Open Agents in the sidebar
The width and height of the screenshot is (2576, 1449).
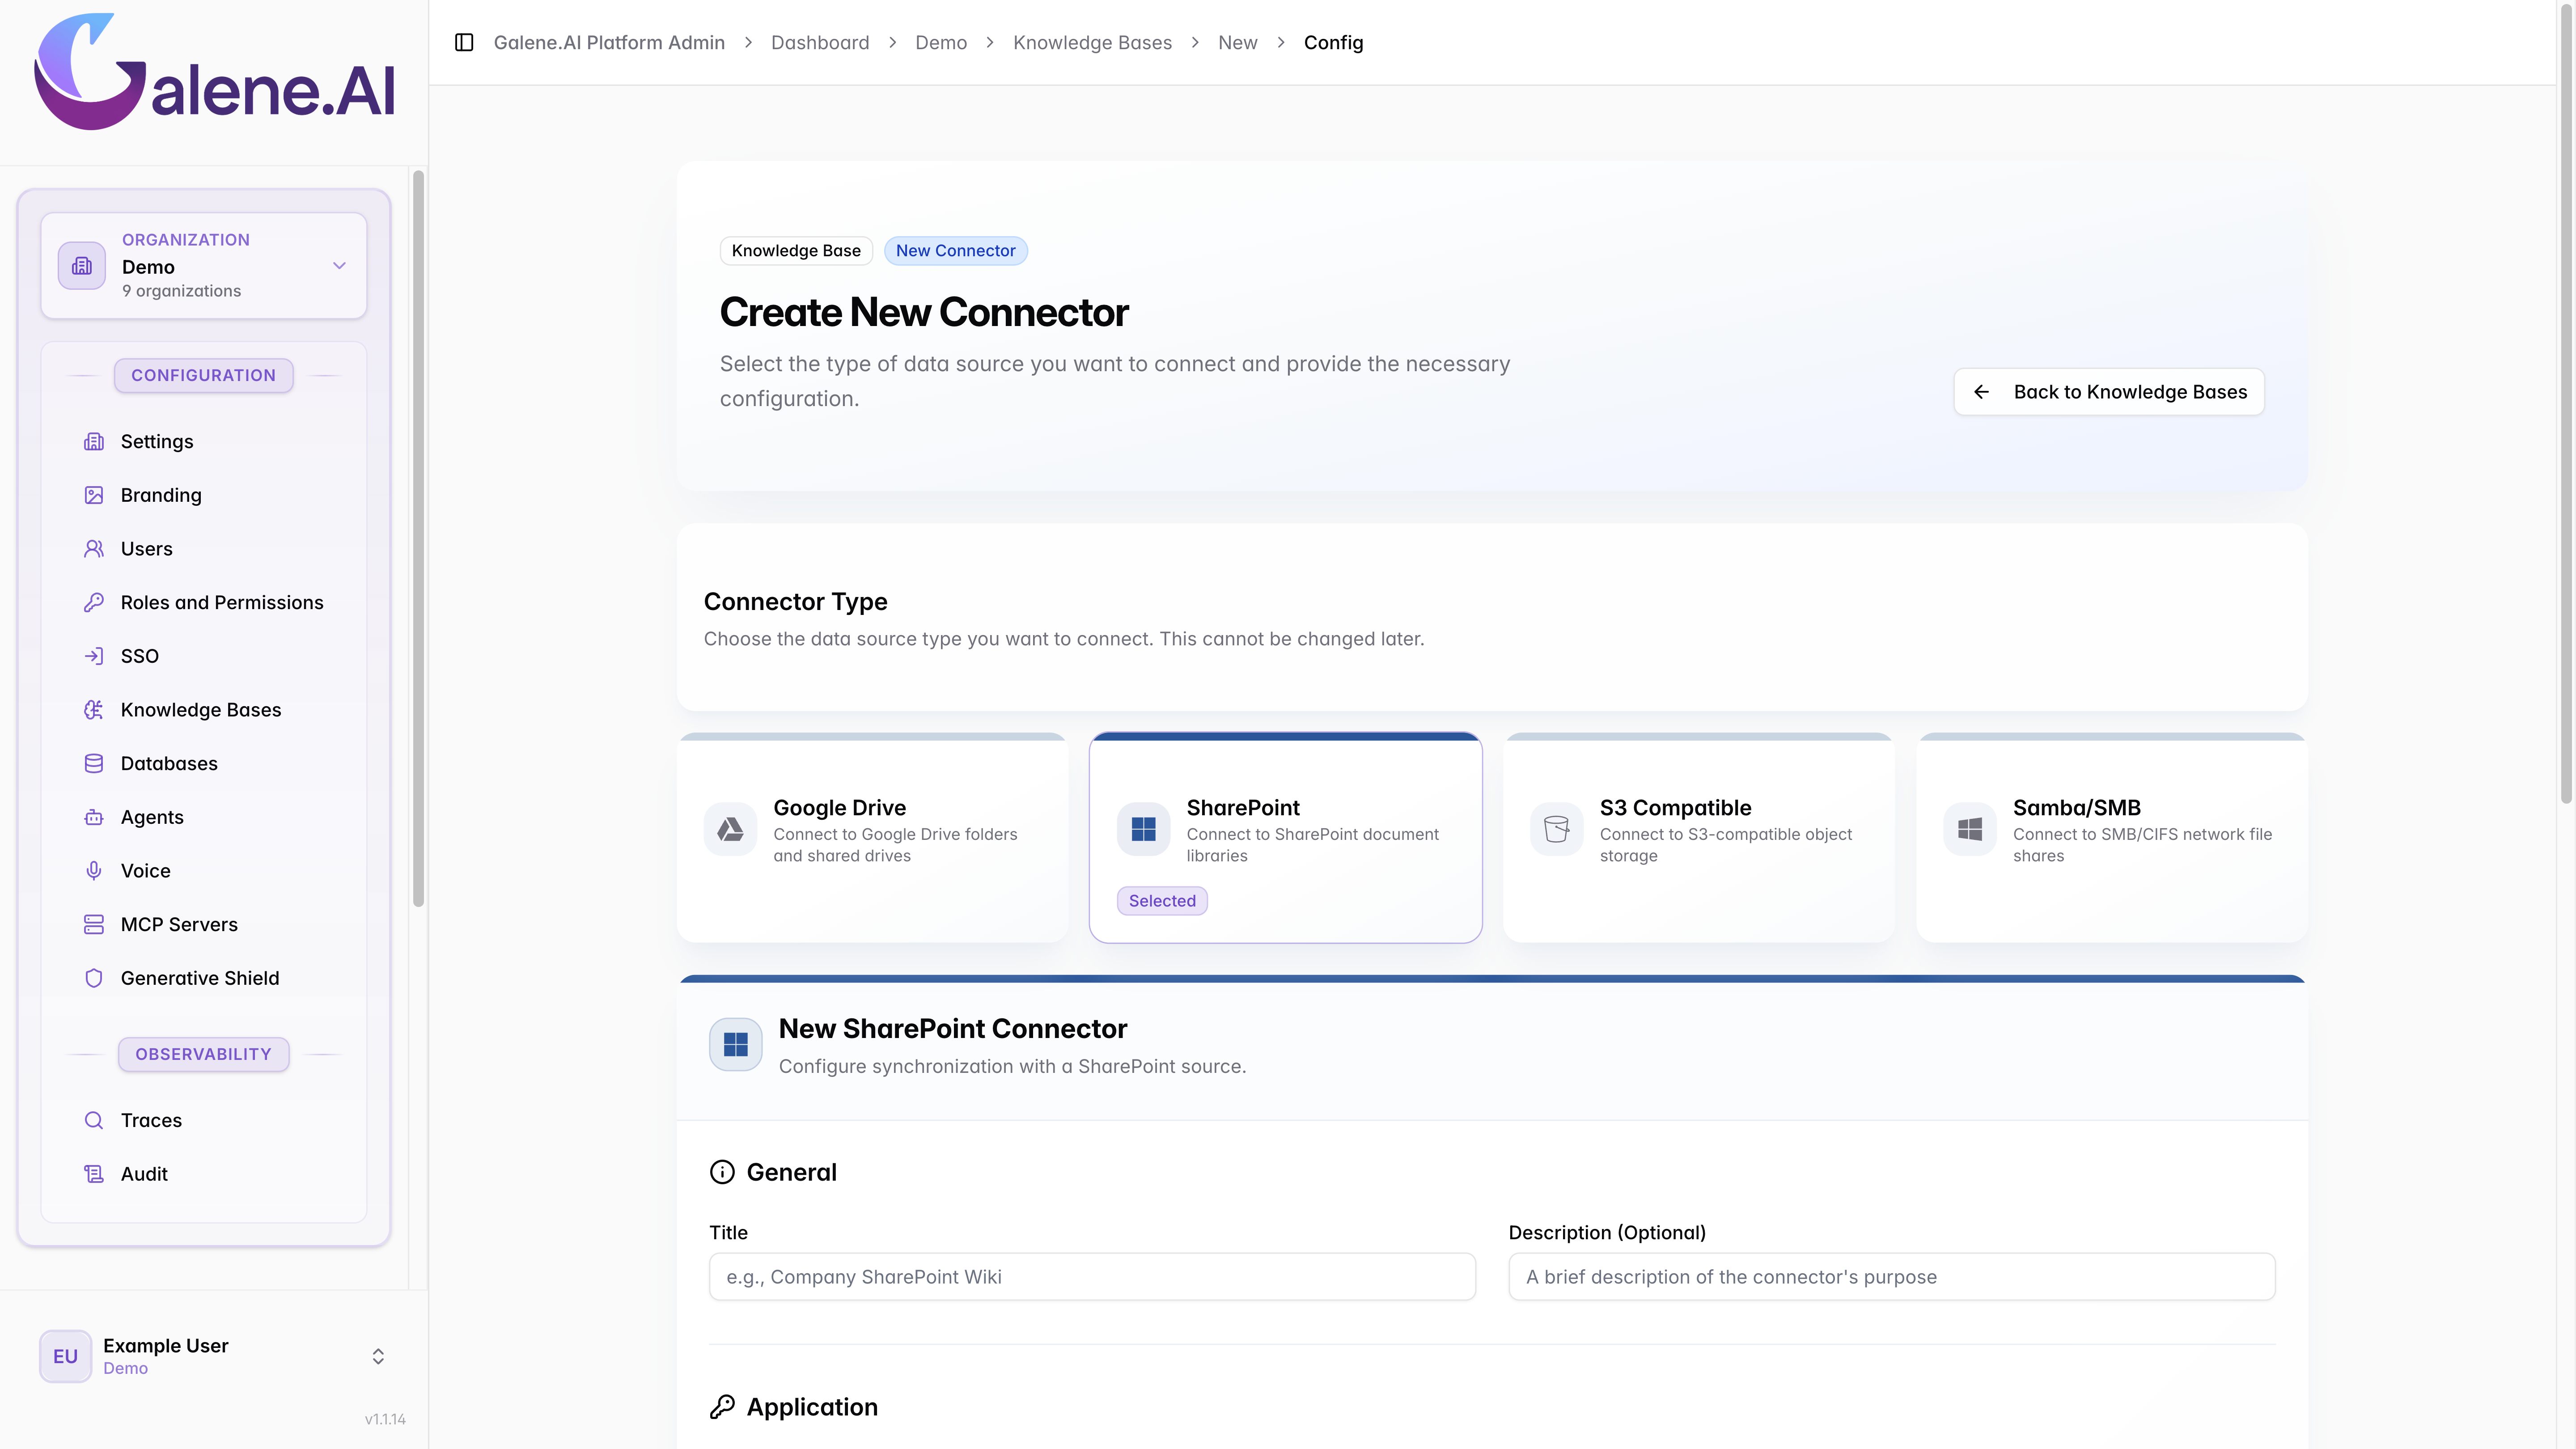204,817
